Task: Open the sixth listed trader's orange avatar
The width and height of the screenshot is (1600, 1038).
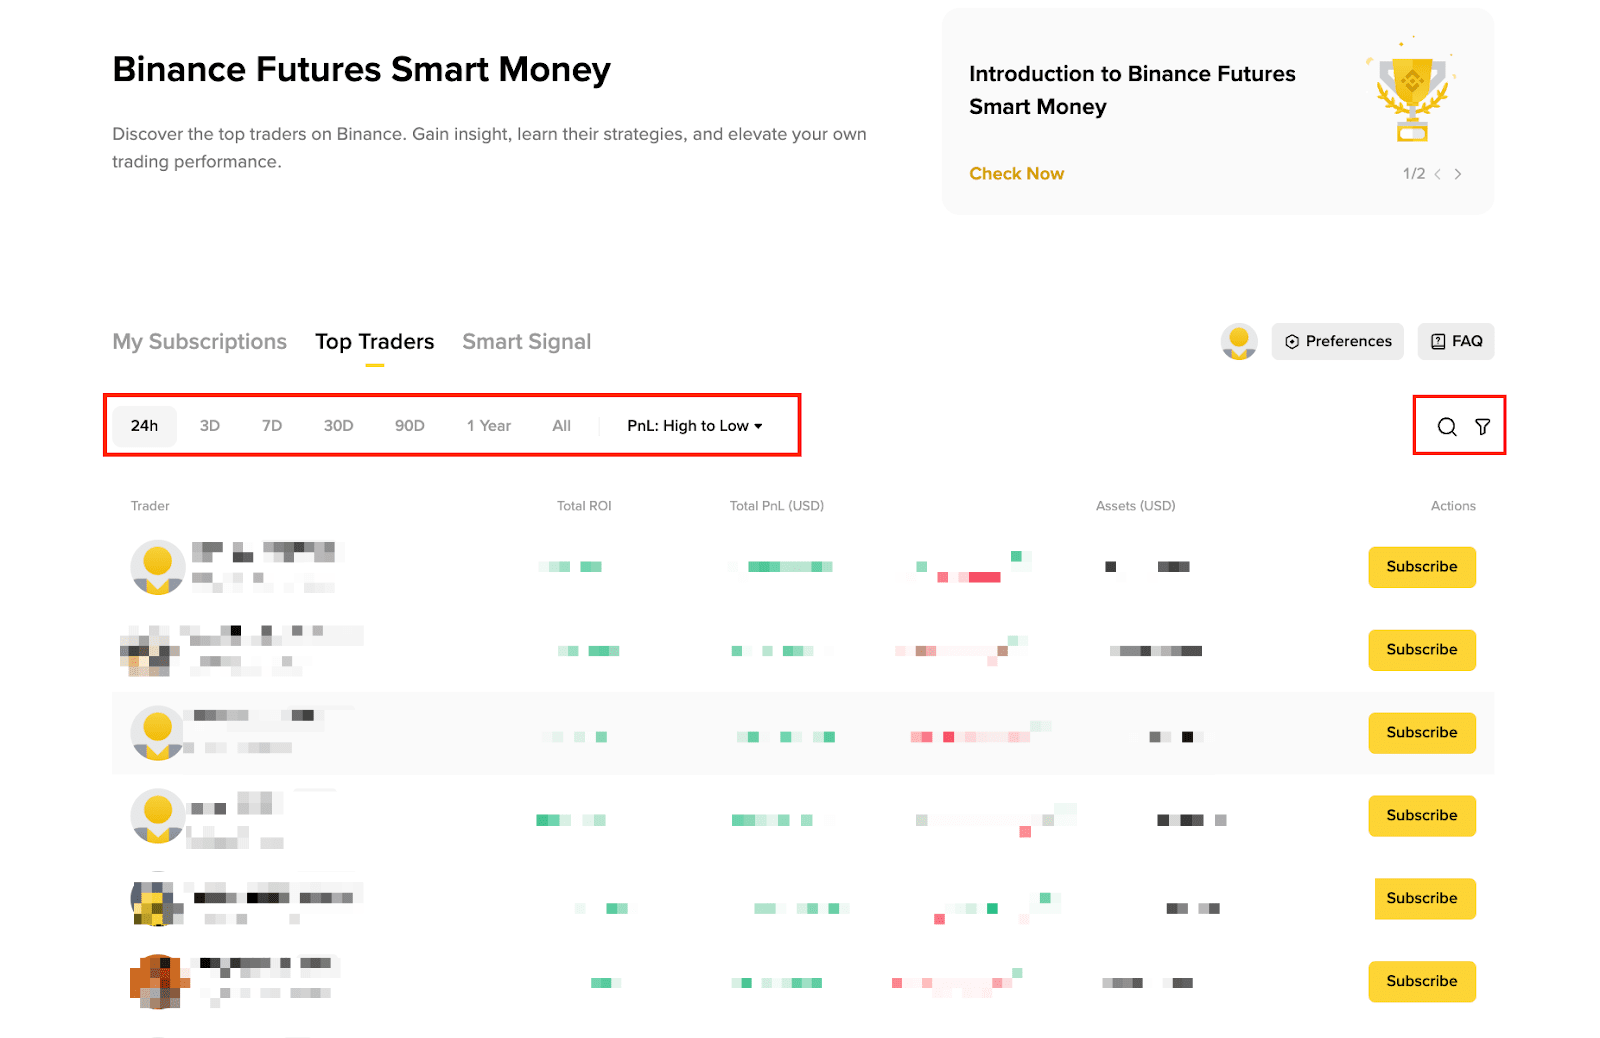Action: (158, 982)
